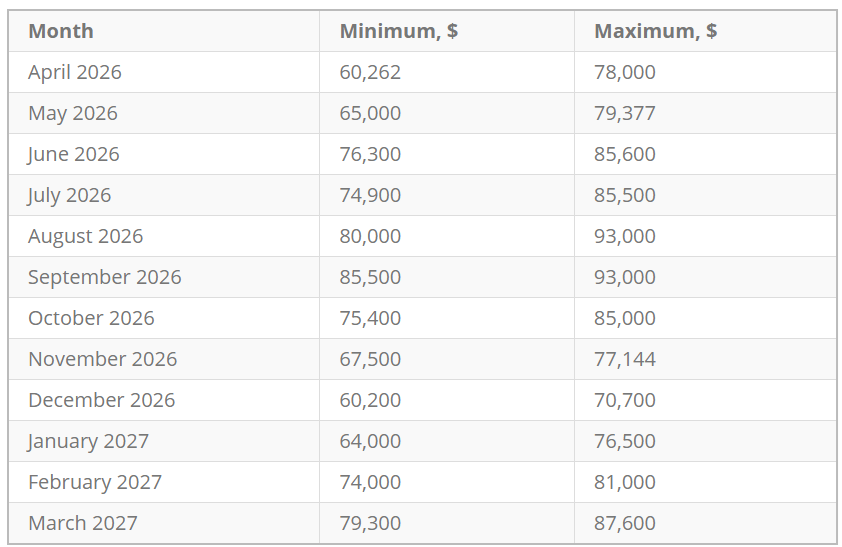The height and width of the screenshot is (547, 842).
Task: Click the March 2027 minimum 79,300
Action: tap(370, 523)
